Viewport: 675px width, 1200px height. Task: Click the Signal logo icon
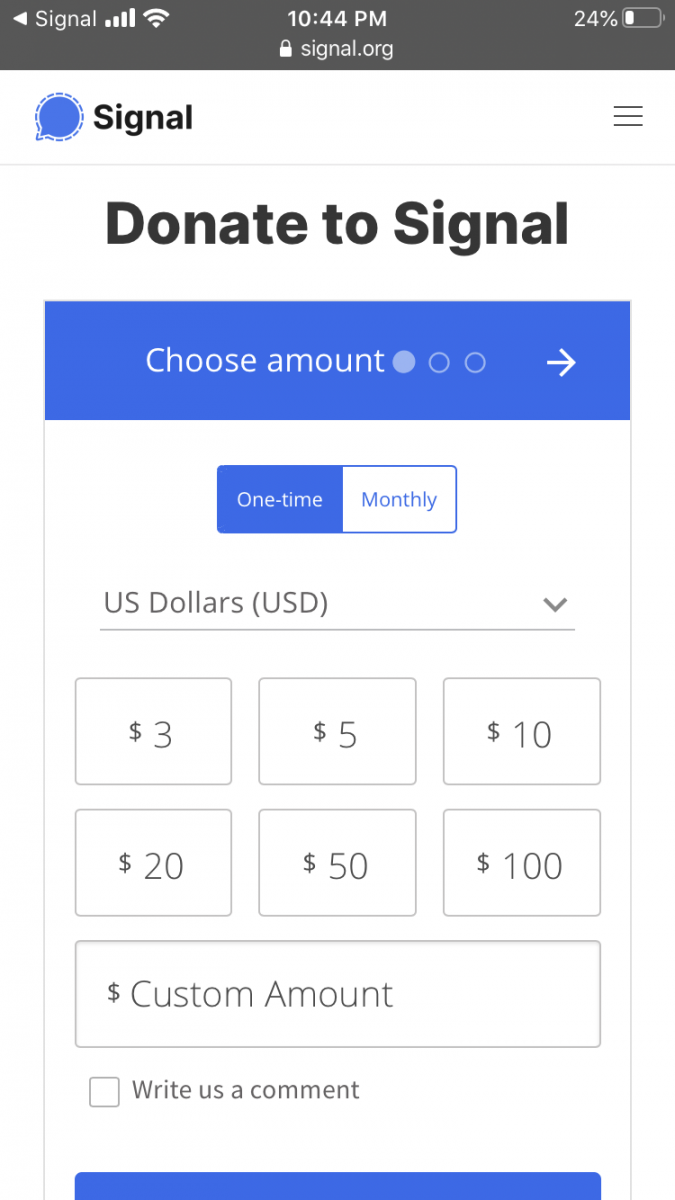click(58, 117)
